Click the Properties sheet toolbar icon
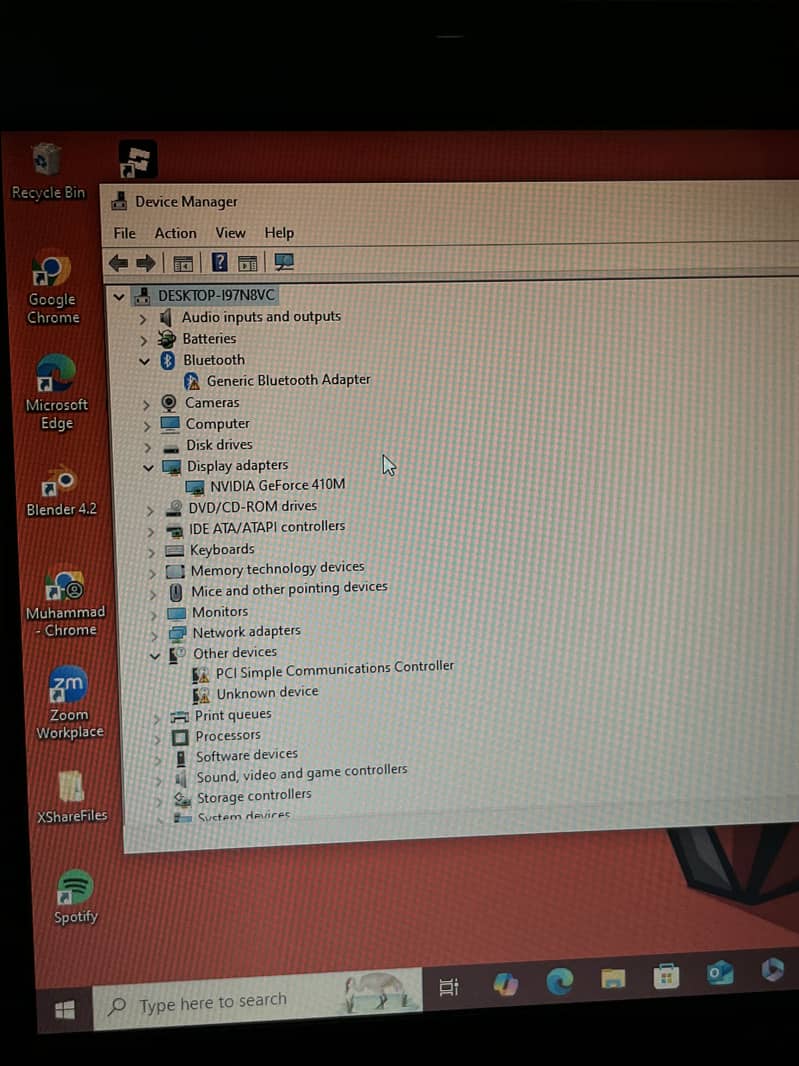 click(248, 262)
